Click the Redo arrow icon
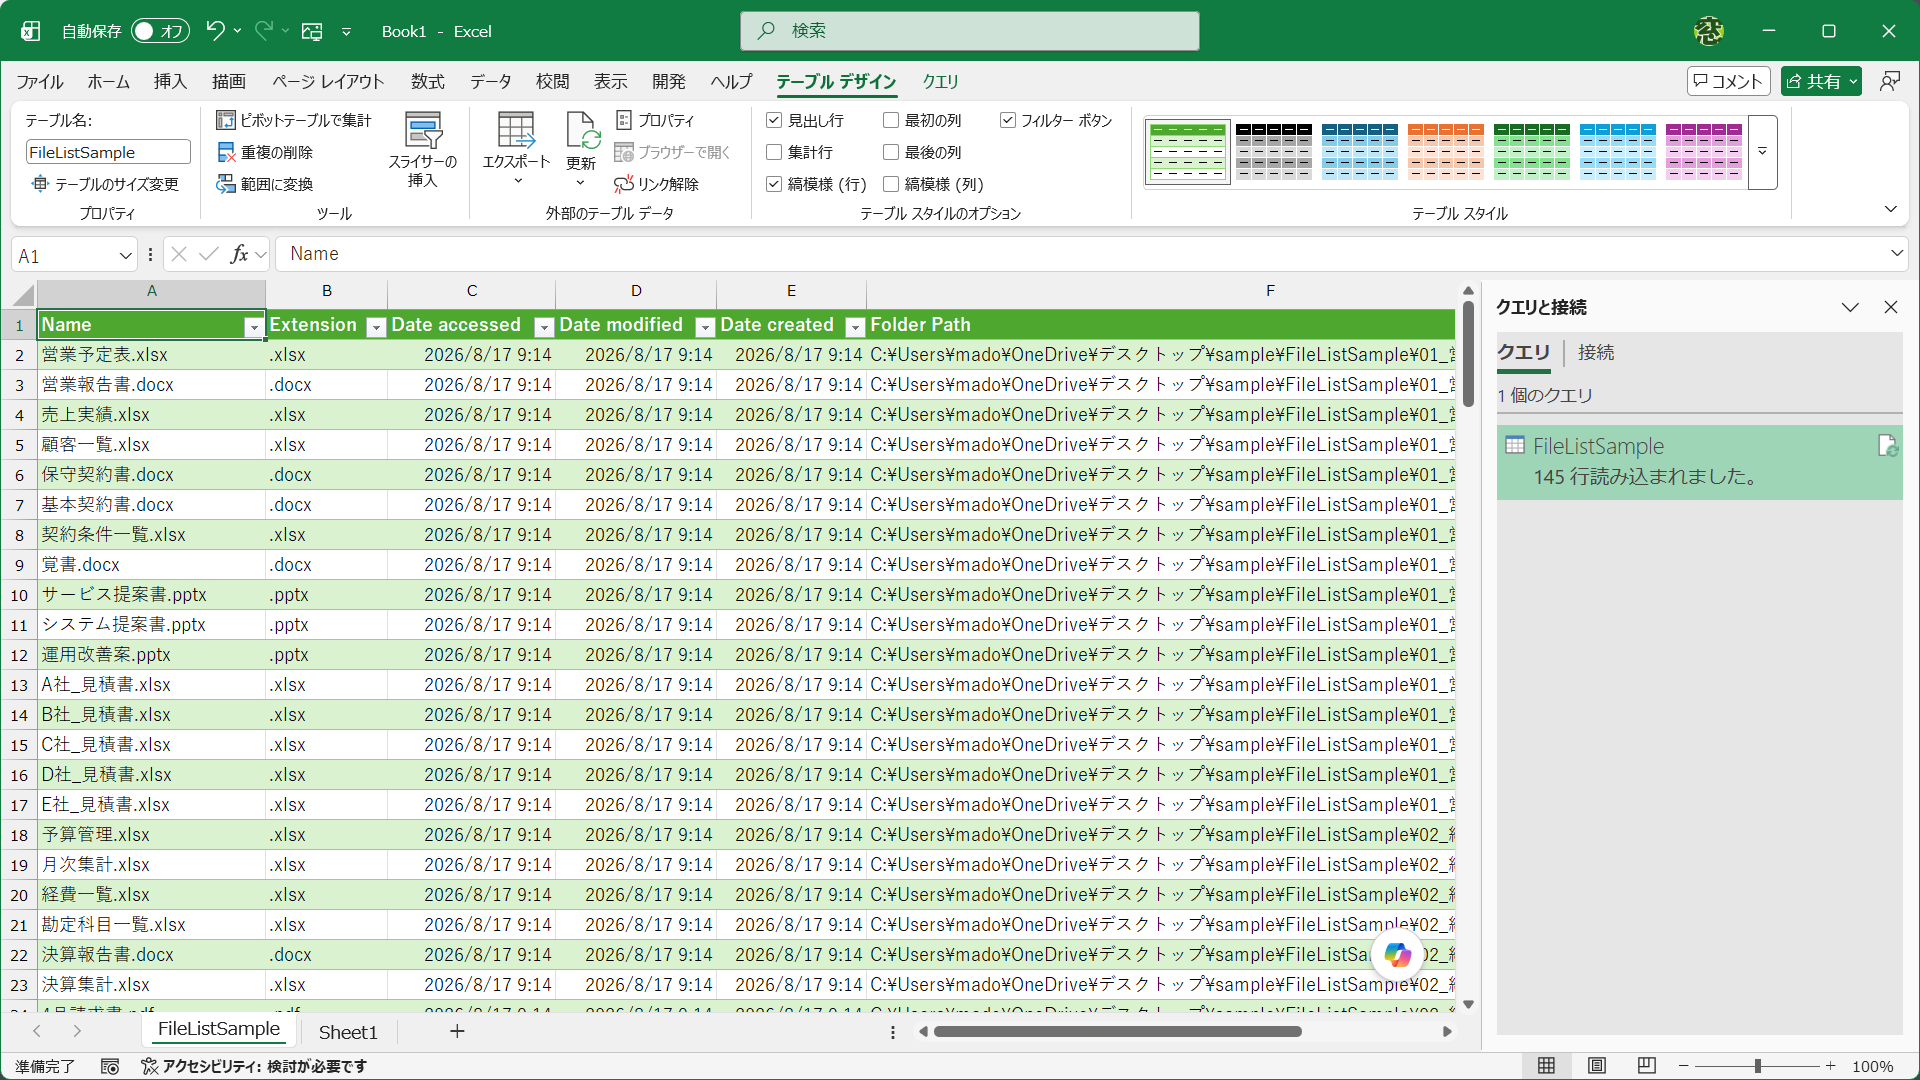Screen dimensions: 1920x1080 (264, 31)
